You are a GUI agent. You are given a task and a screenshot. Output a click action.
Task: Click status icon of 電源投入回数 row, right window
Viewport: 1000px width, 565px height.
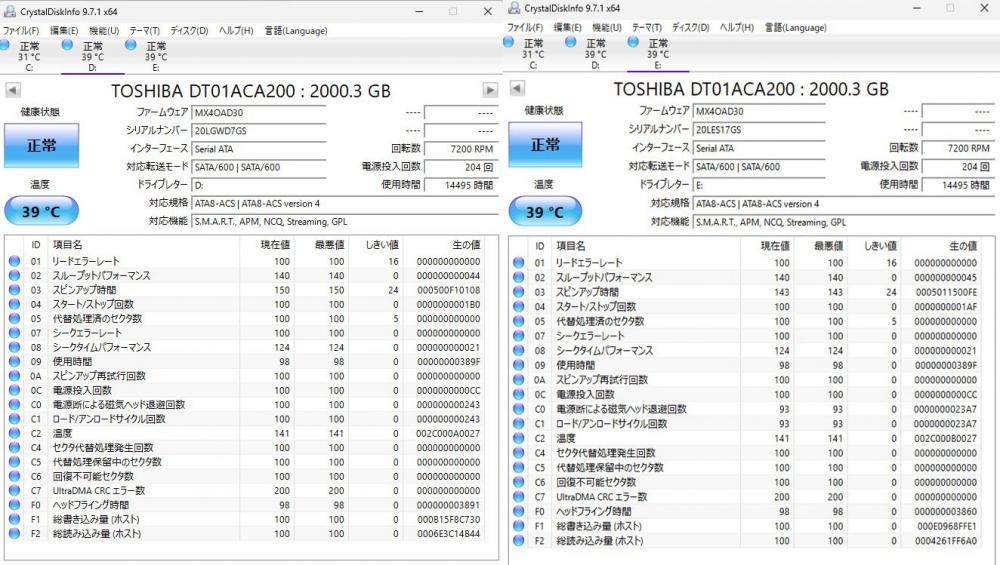click(518, 395)
